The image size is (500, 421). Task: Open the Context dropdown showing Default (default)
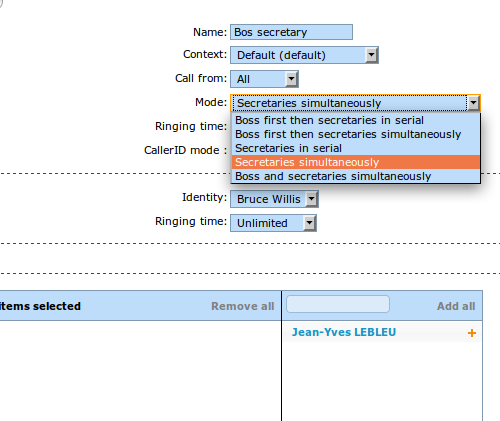pyautogui.click(x=304, y=55)
